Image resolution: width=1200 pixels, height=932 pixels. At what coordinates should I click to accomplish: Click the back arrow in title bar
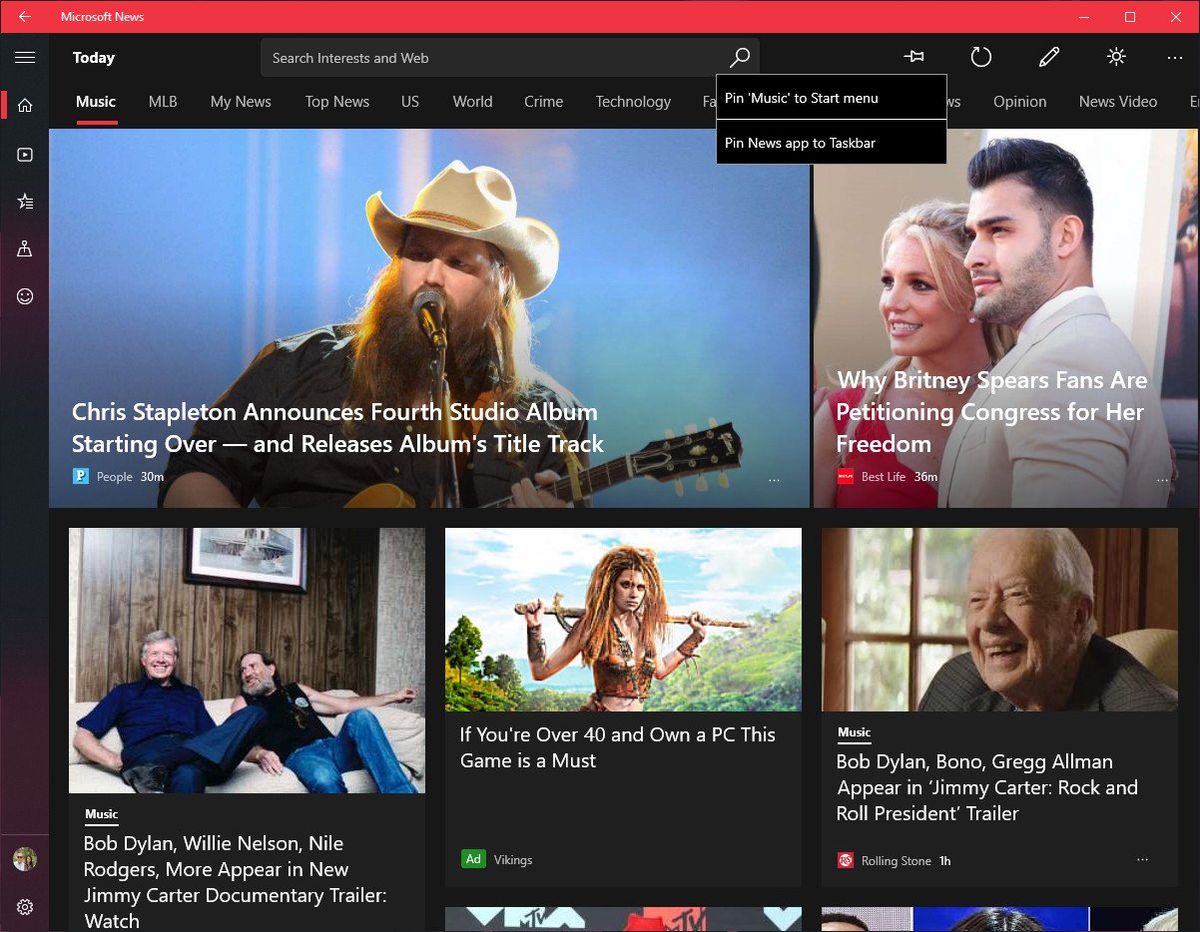point(24,16)
